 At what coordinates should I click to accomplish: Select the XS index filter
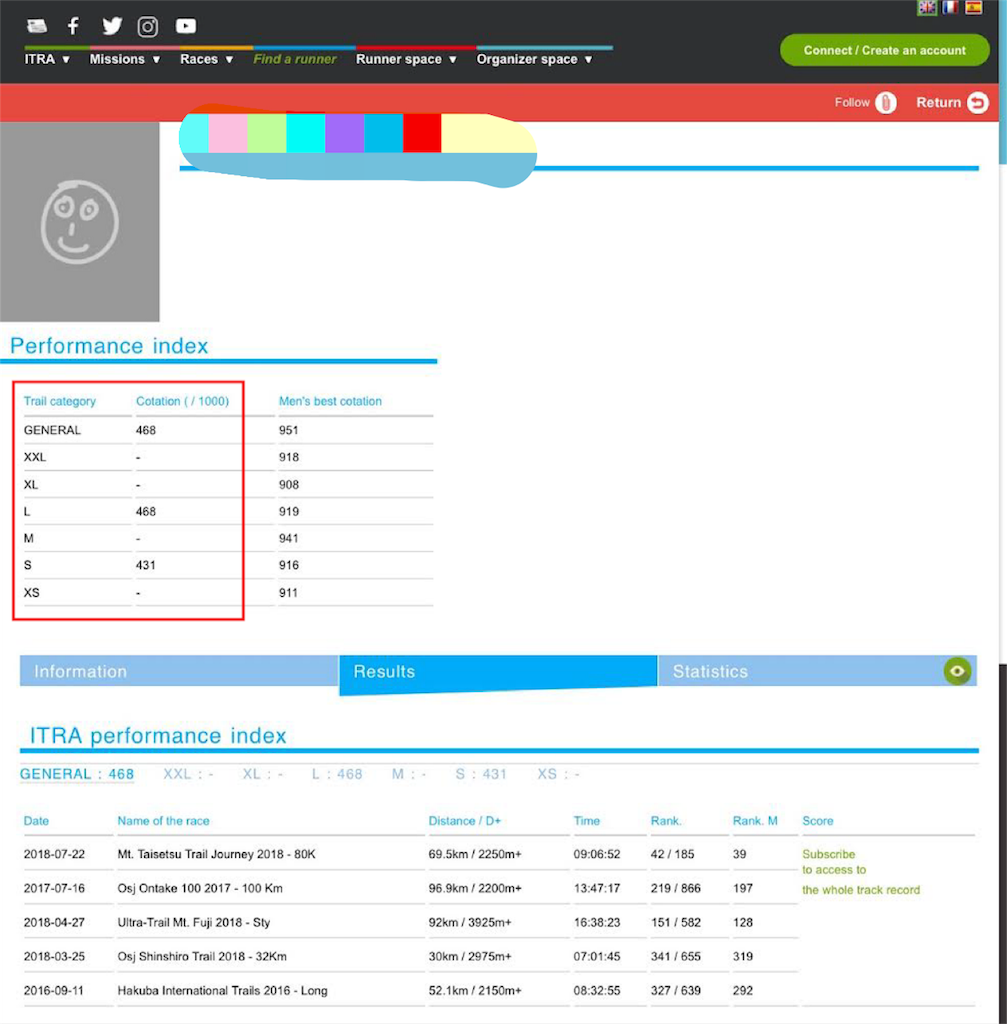click(558, 774)
